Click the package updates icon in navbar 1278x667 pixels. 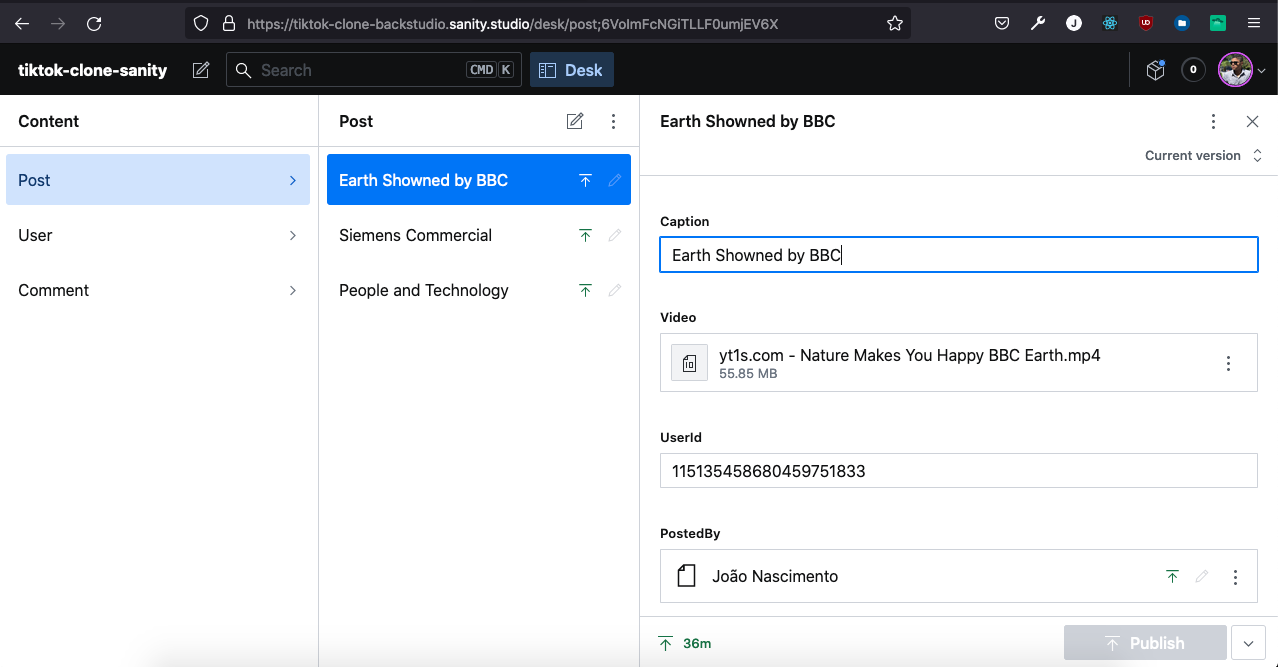point(1155,70)
